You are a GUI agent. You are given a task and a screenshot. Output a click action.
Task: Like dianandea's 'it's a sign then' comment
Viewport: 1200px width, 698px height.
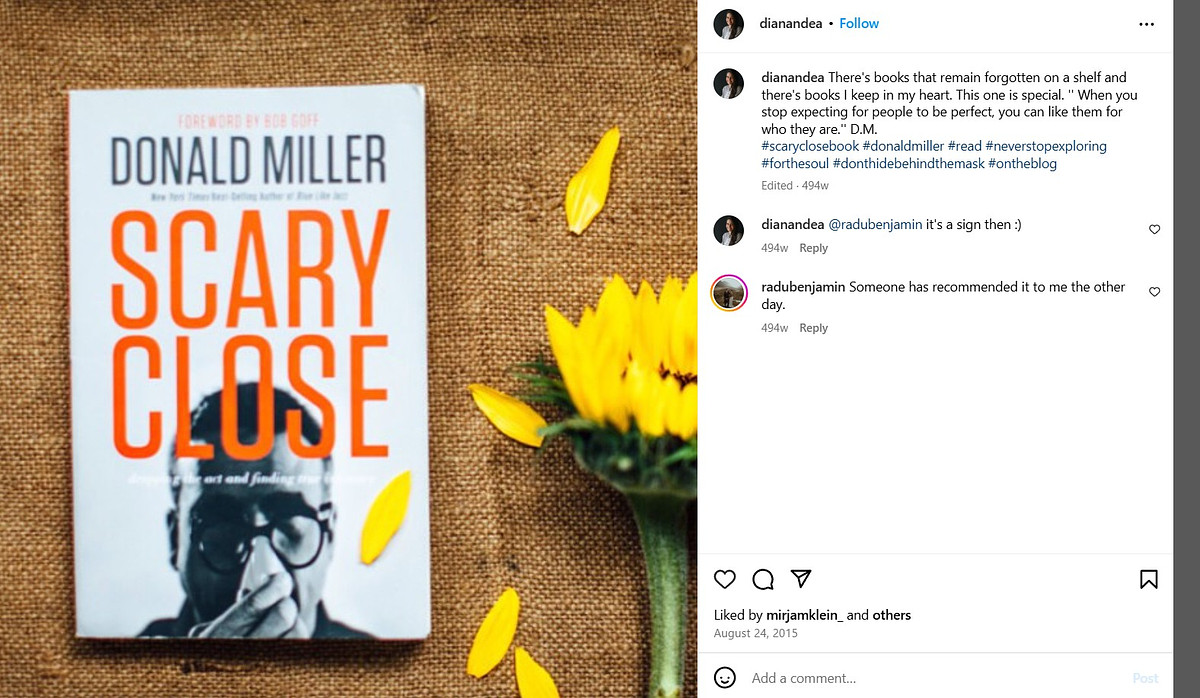coord(1154,229)
